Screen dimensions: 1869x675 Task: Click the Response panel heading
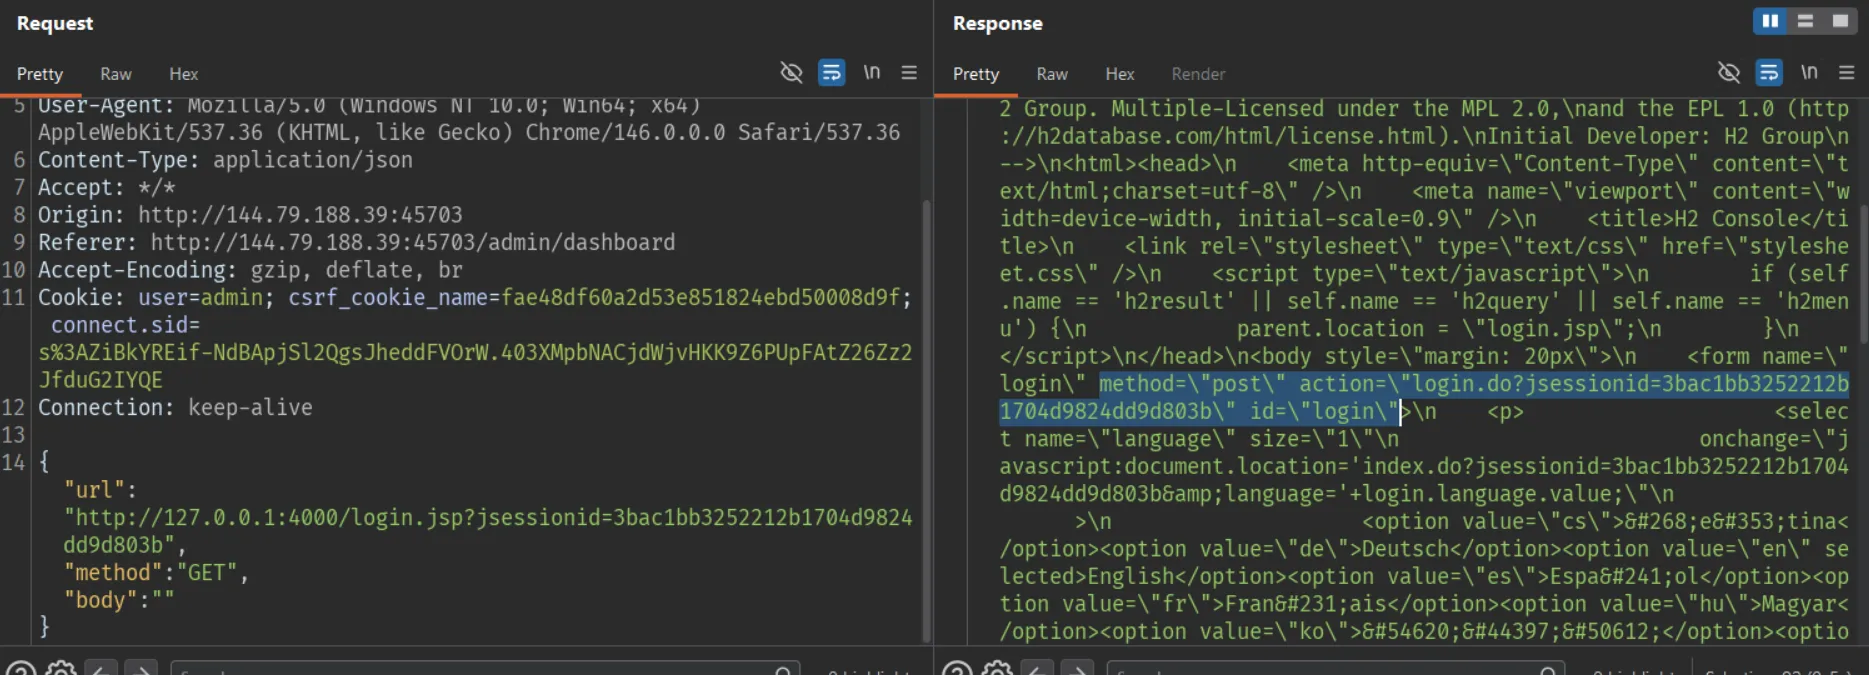tap(997, 23)
